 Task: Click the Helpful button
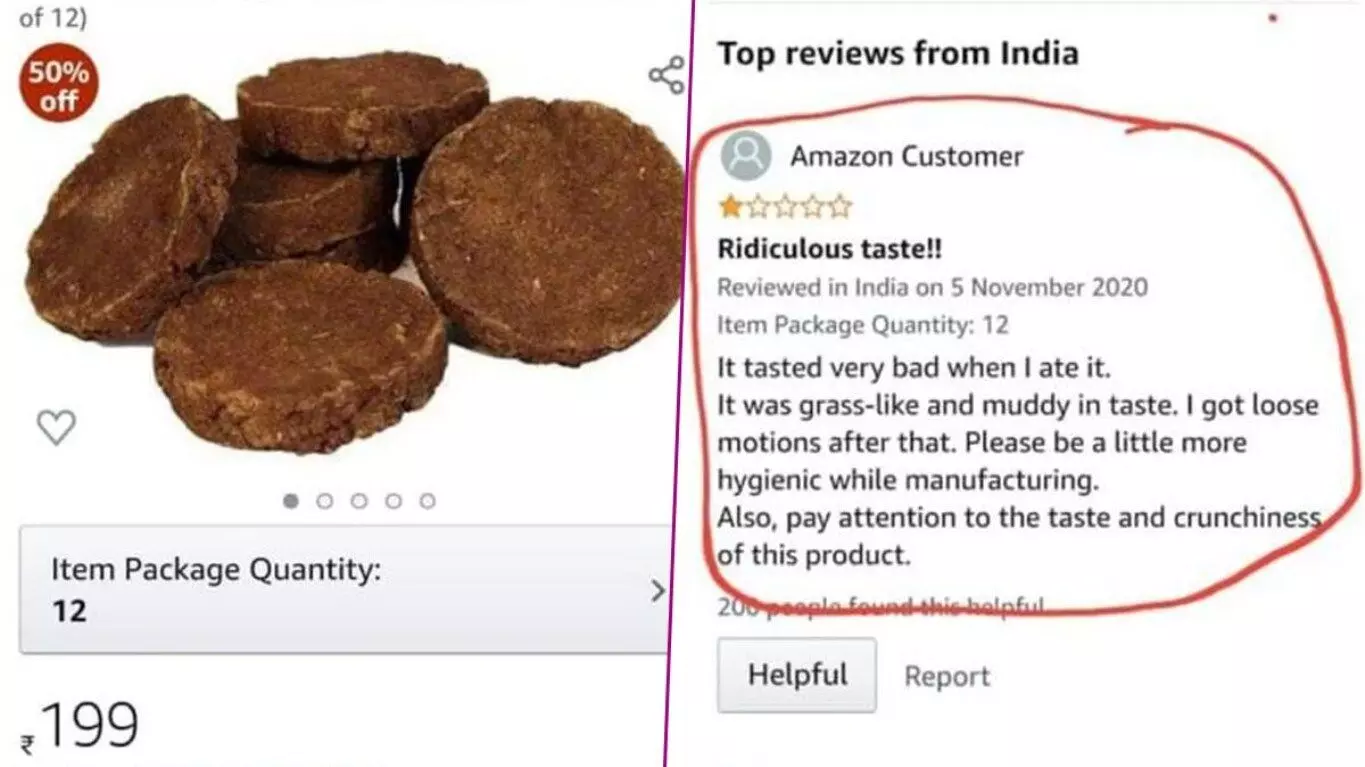[x=797, y=675]
